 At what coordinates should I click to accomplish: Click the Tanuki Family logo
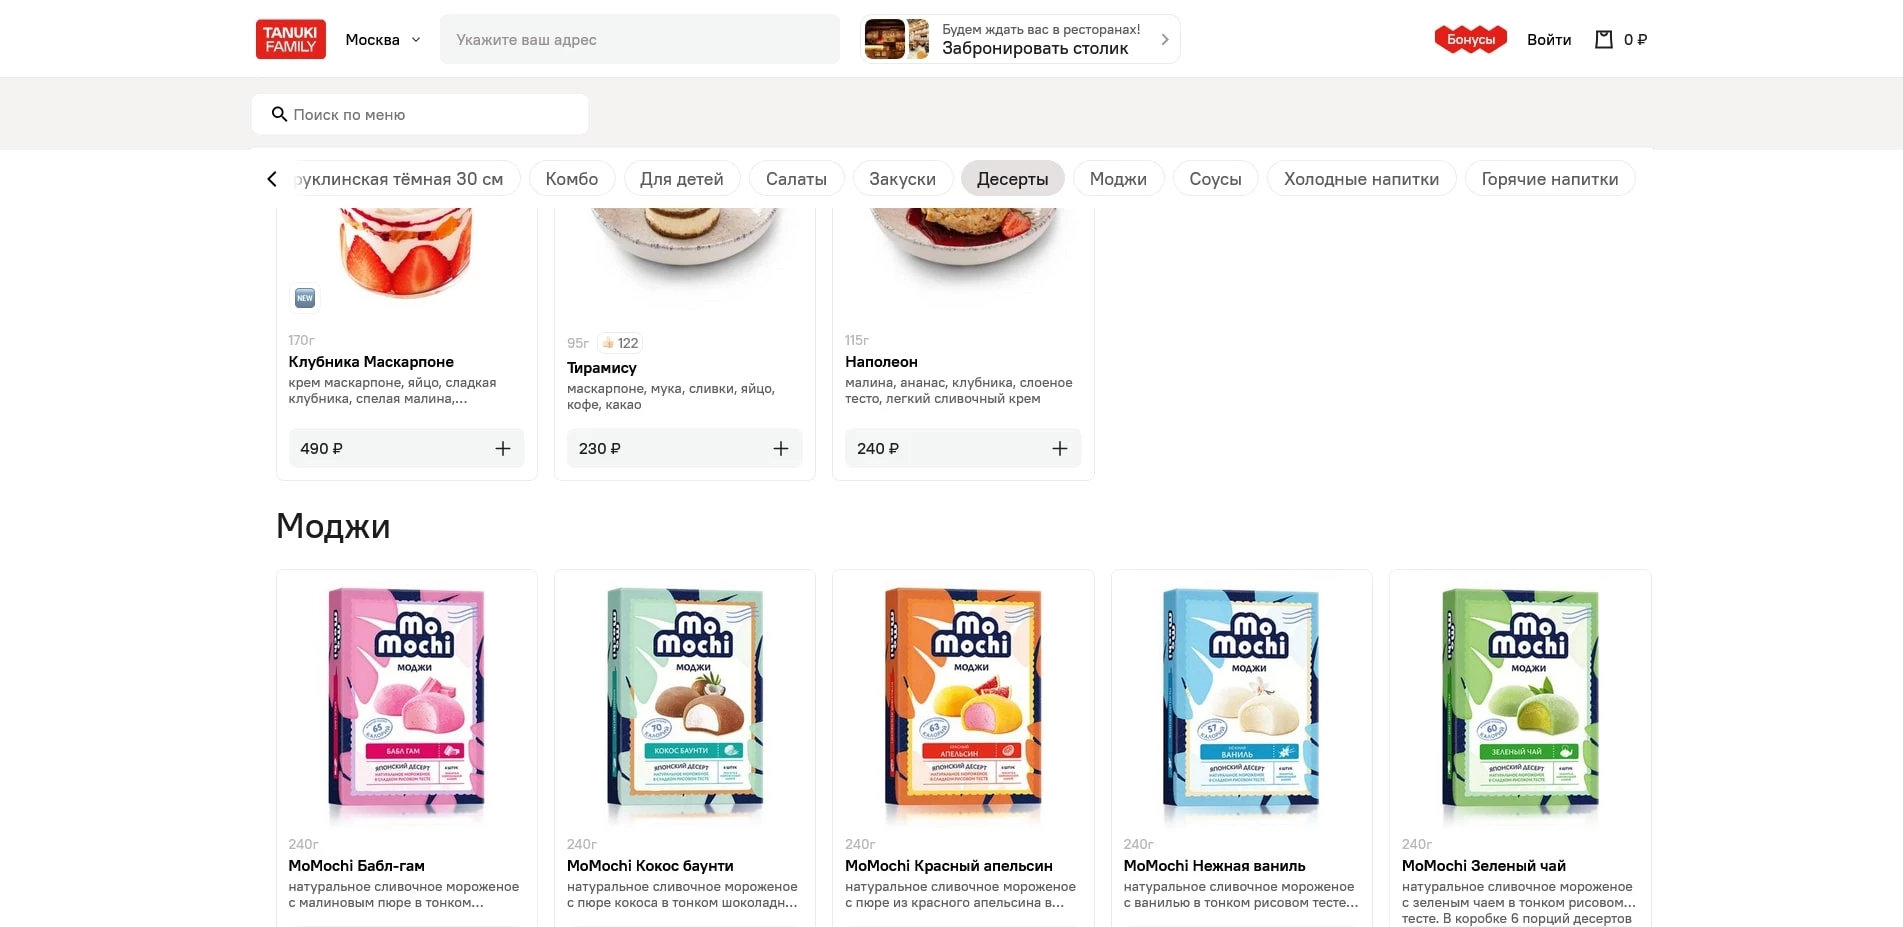click(290, 40)
